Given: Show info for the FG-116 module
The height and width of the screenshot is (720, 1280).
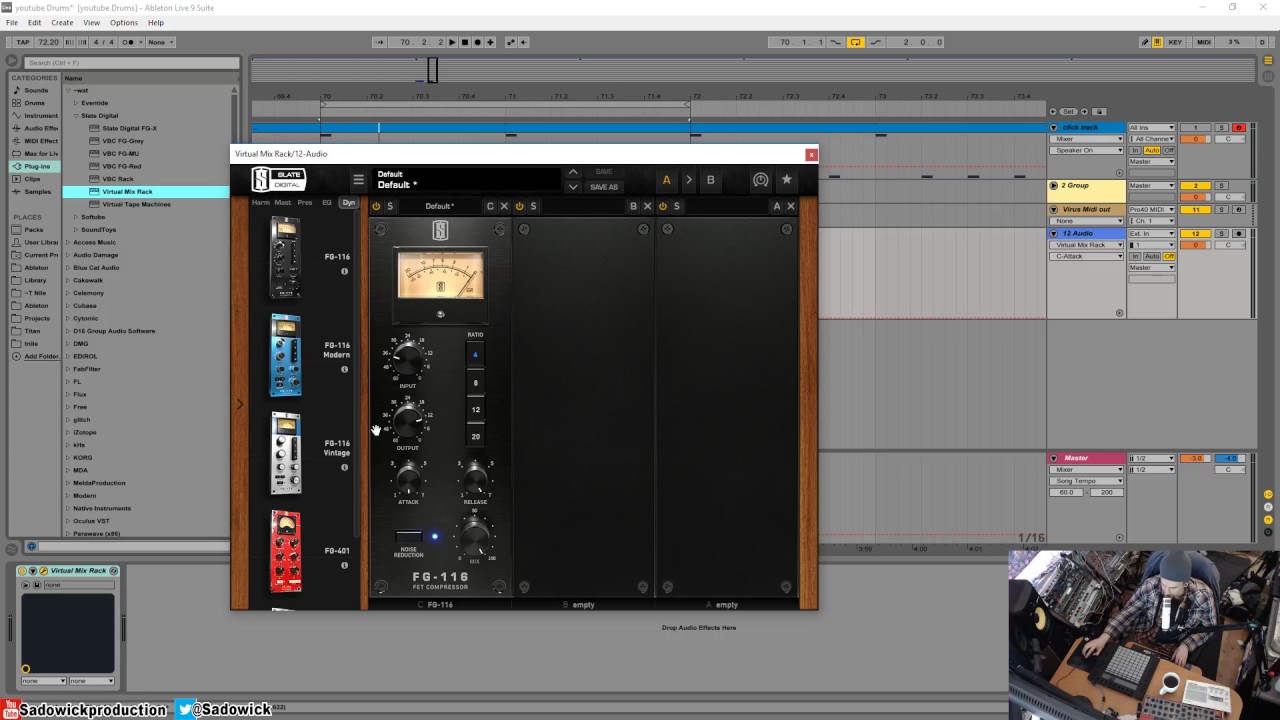Looking at the screenshot, I should point(345,271).
